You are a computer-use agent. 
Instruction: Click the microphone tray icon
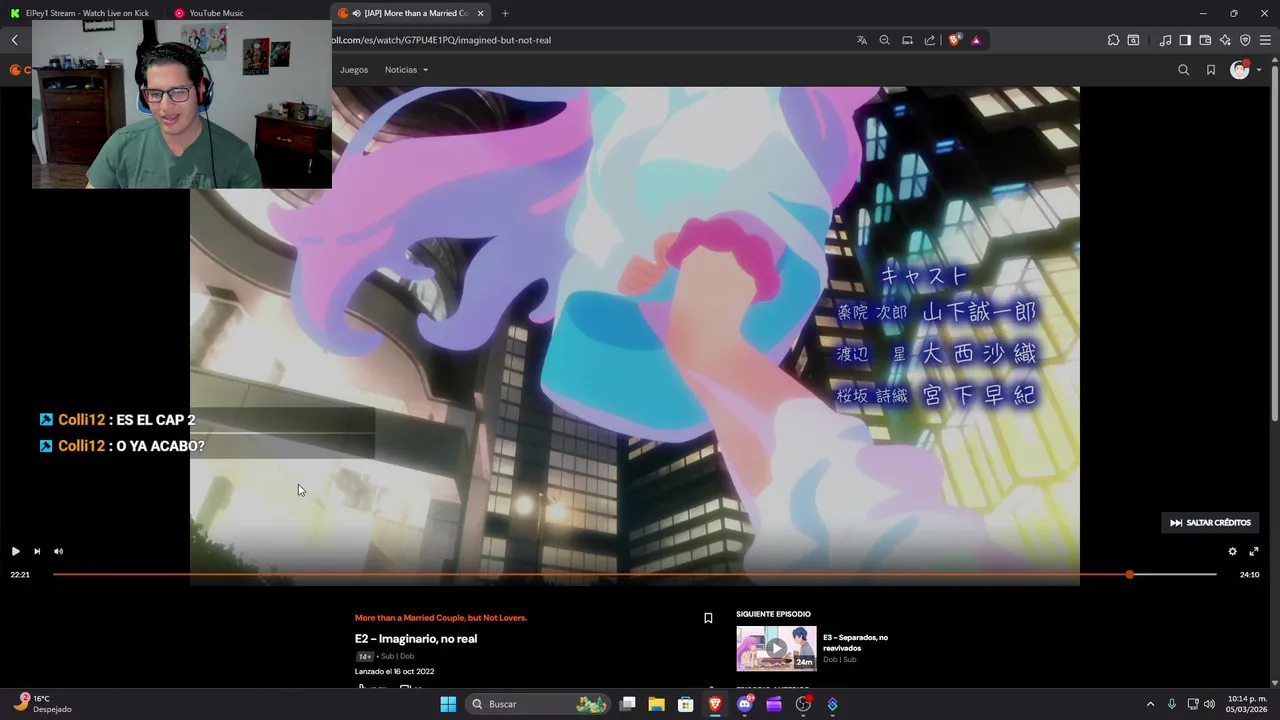(x=1171, y=704)
